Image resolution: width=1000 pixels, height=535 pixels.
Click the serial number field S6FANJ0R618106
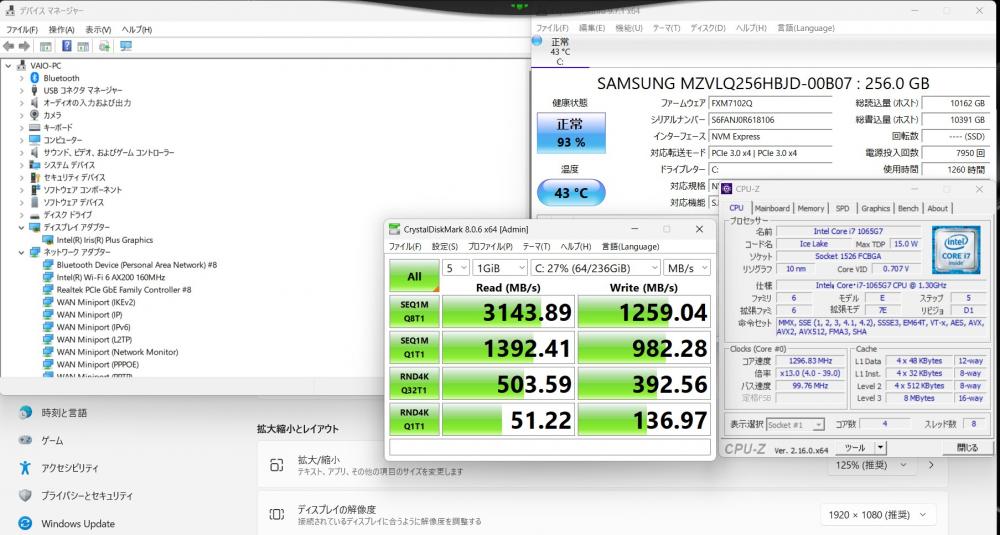(770, 119)
